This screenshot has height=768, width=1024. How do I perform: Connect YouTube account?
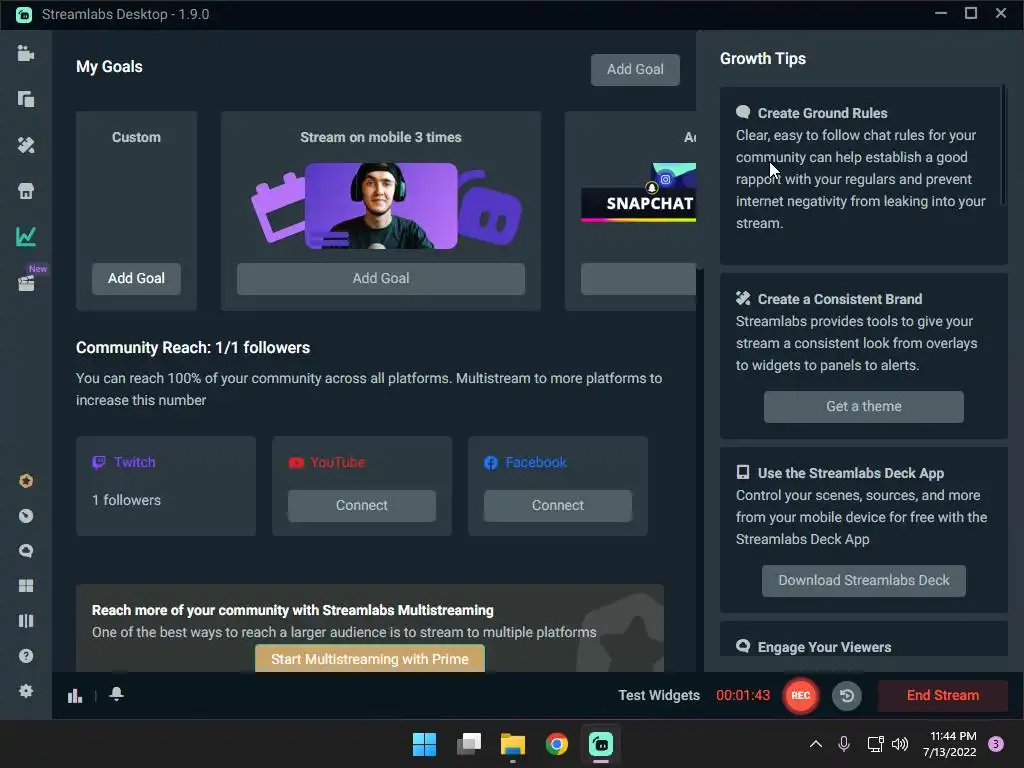pos(362,505)
